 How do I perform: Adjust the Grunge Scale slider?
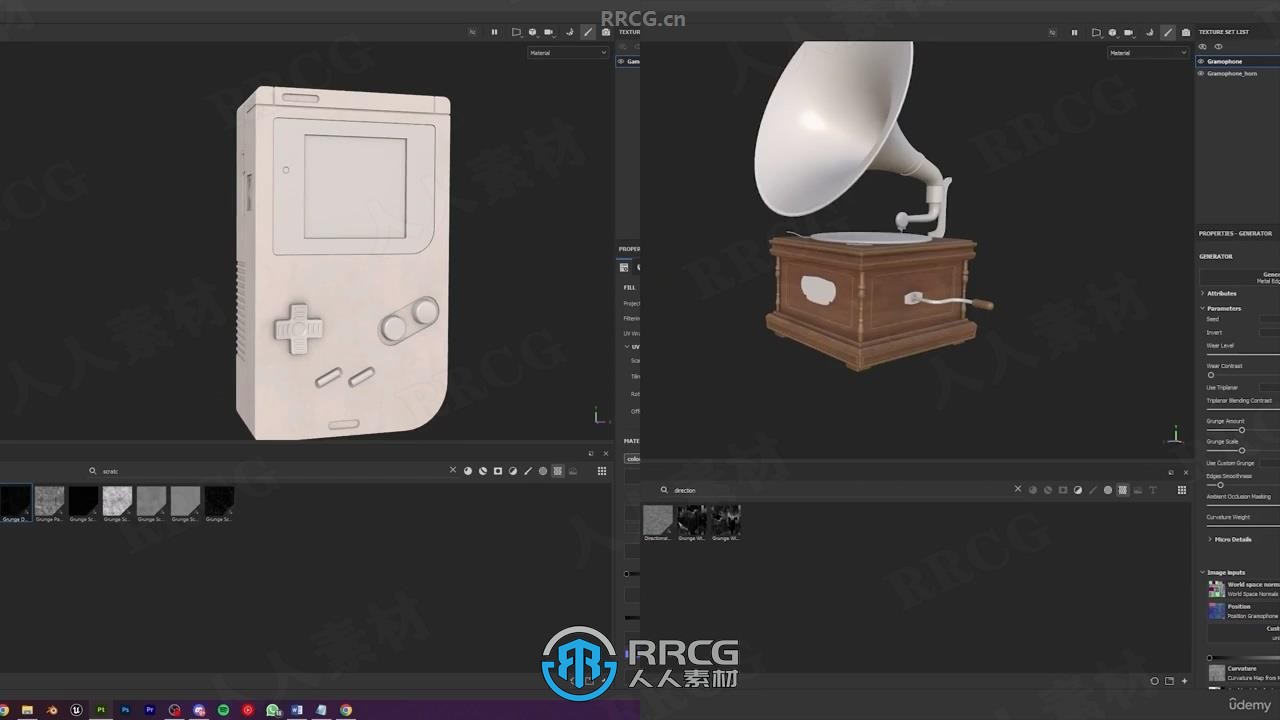[x=1242, y=450]
